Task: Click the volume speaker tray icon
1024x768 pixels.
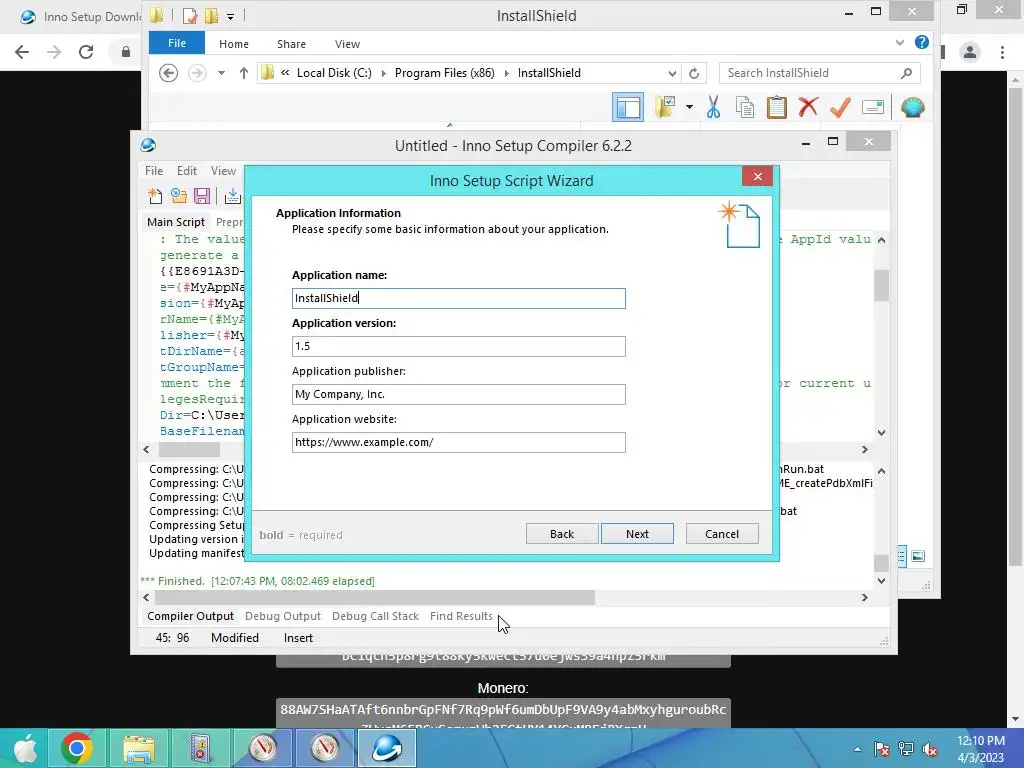Action: click(930, 749)
